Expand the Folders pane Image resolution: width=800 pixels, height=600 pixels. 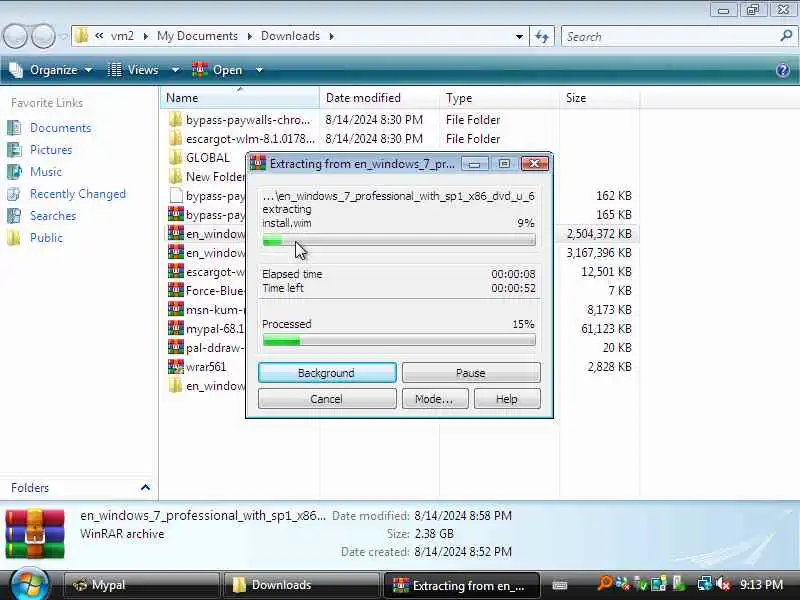coord(145,488)
